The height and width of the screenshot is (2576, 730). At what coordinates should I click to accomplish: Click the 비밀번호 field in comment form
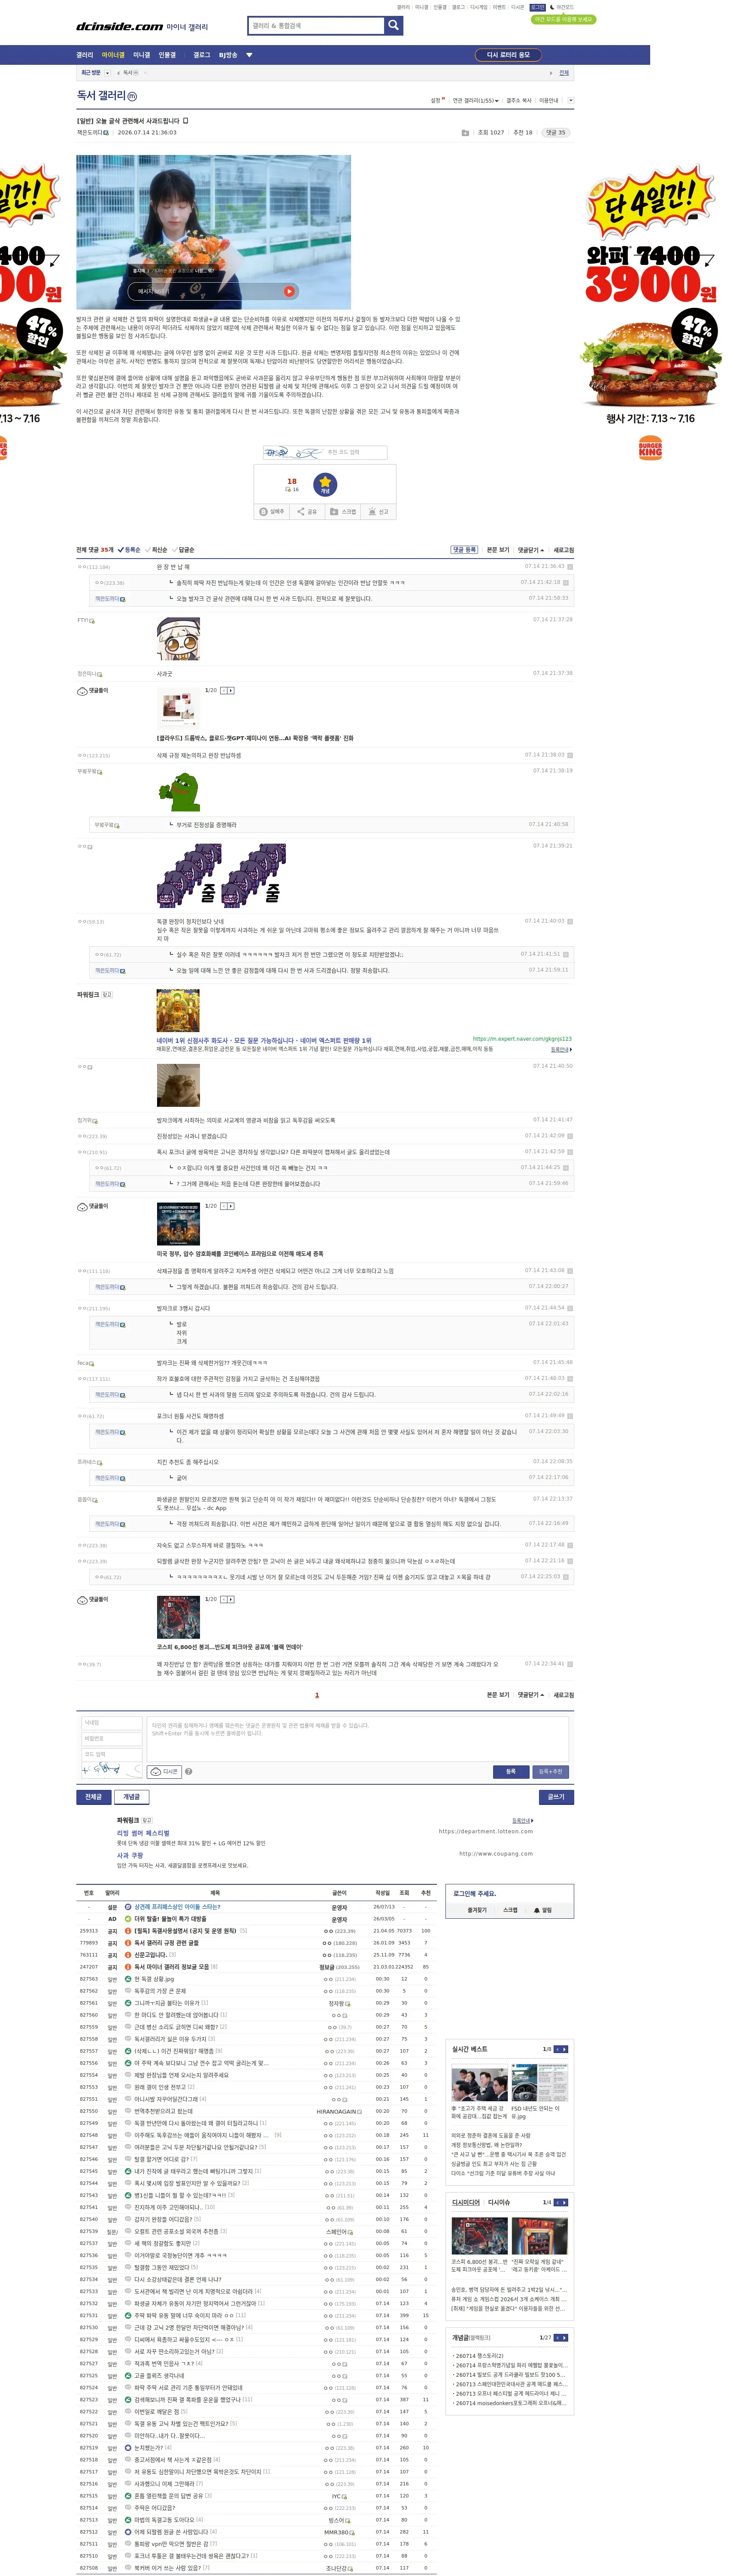pyautogui.click(x=111, y=1738)
